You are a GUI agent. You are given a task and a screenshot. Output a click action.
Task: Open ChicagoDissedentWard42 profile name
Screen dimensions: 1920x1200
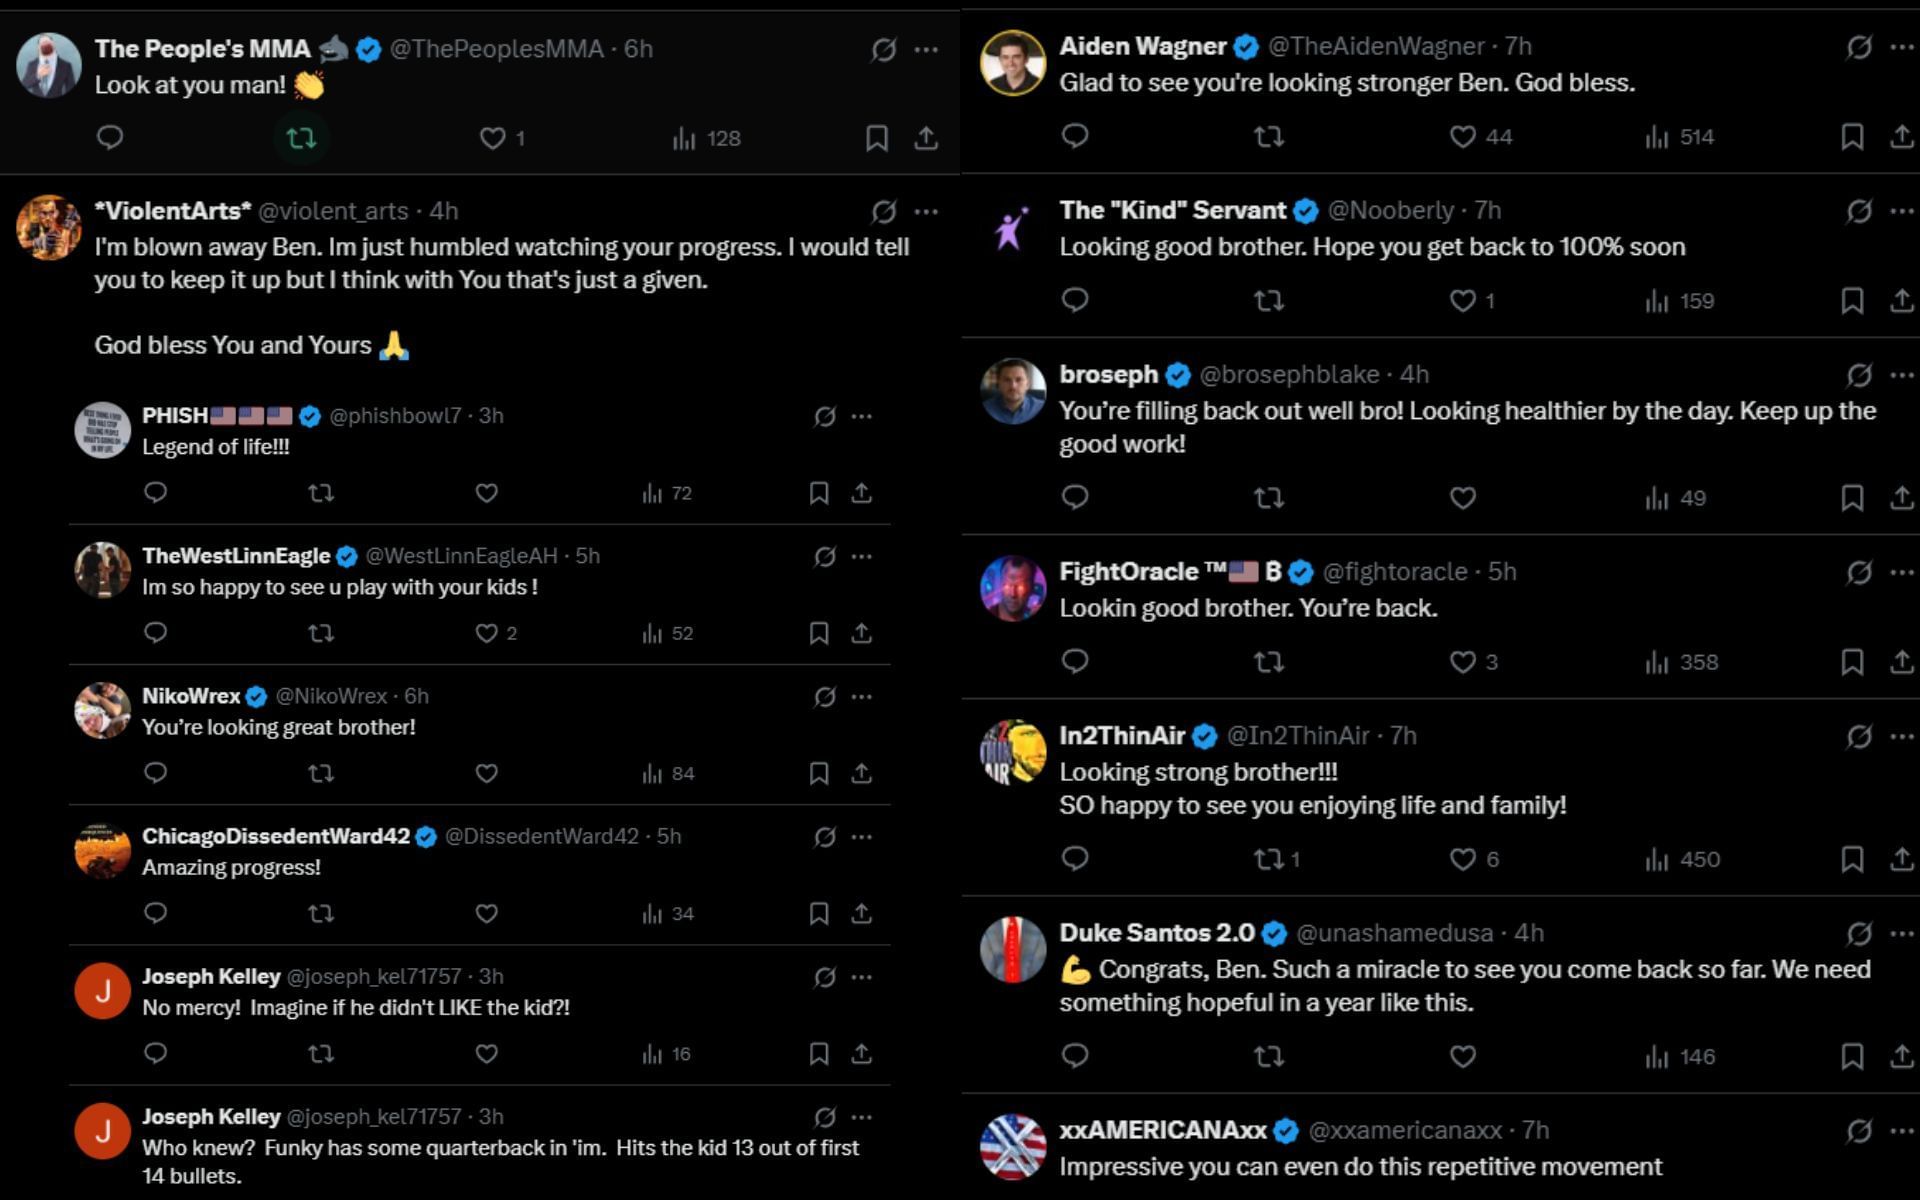click(276, 836)
